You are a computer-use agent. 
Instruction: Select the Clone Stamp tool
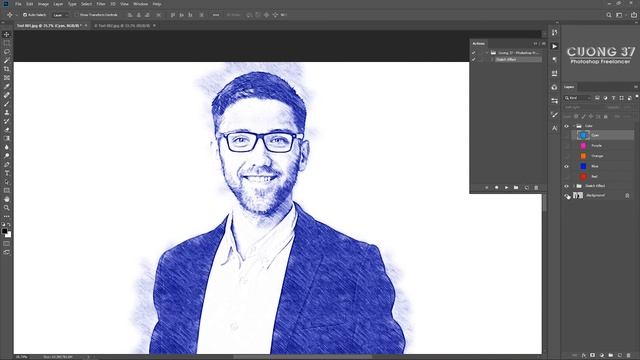pos(7,112)
